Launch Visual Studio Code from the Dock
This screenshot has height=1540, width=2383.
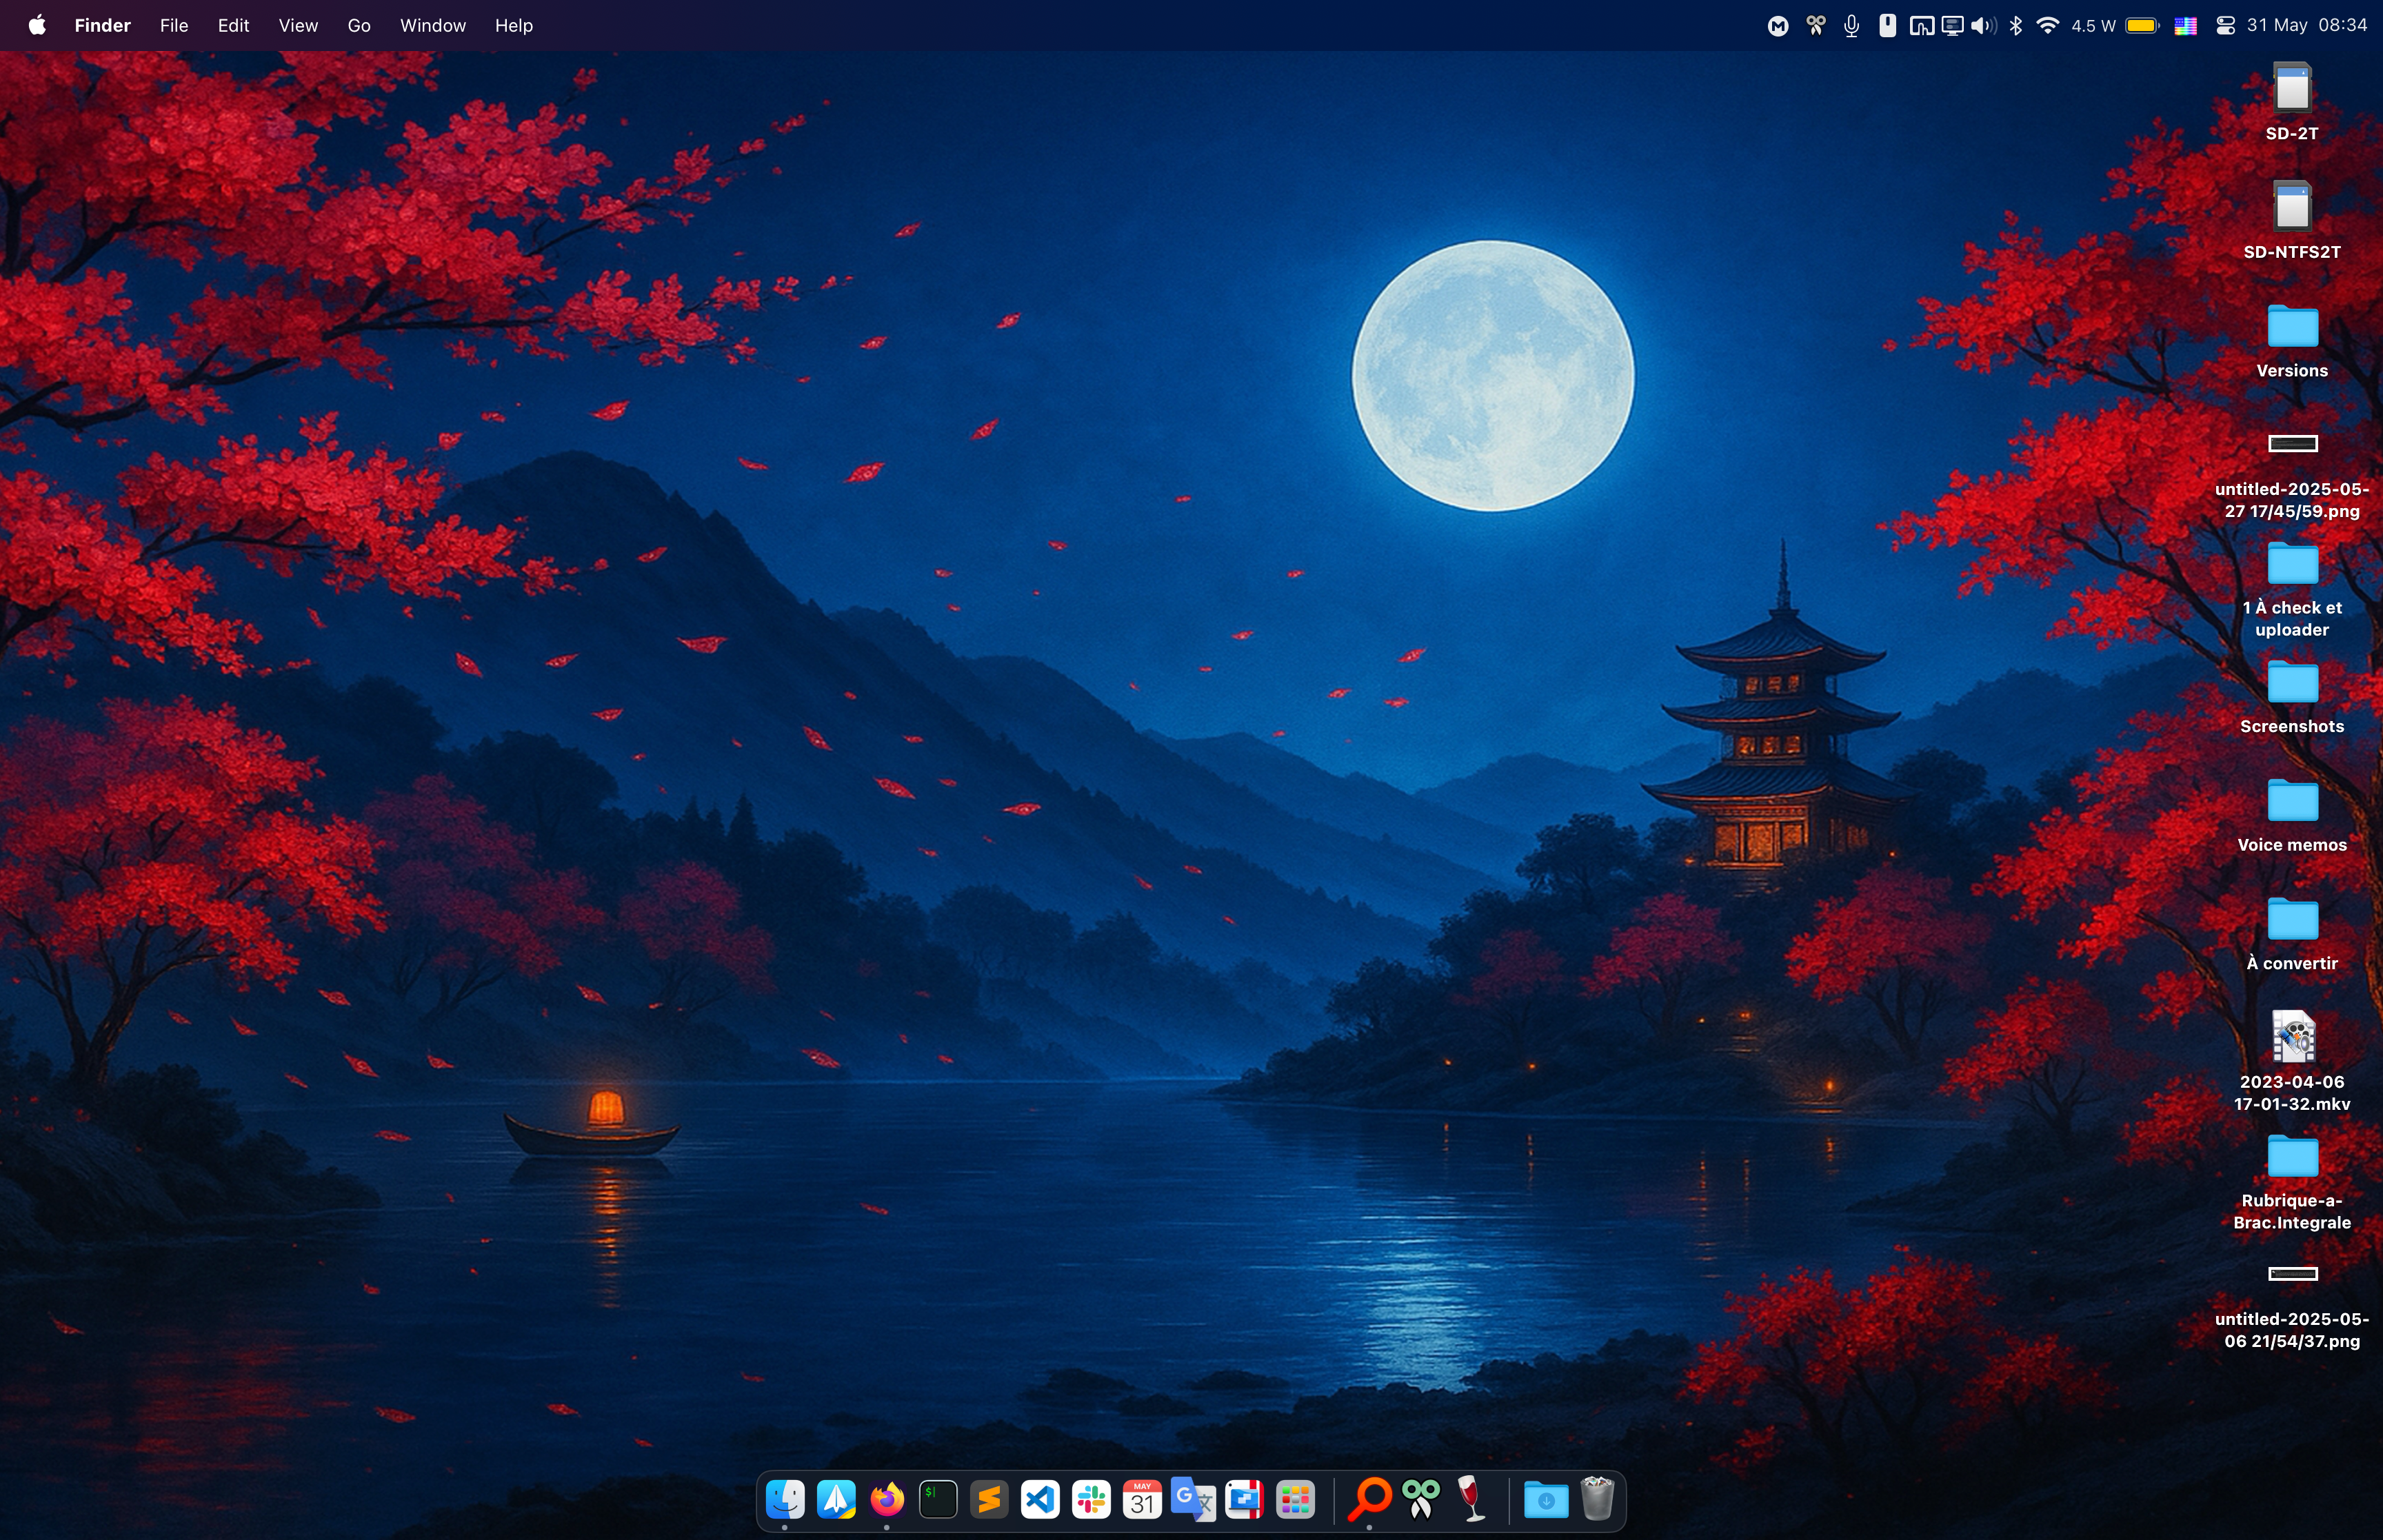point(1040,1499)
